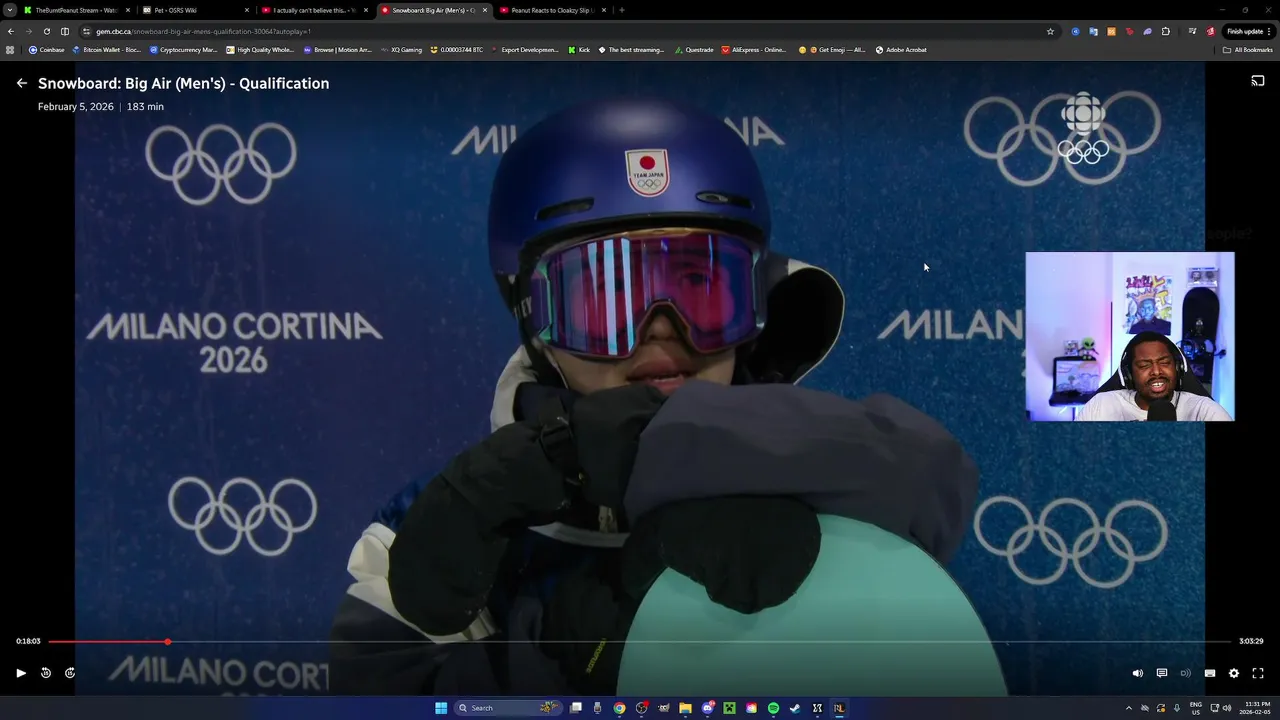Open the Kick bookmark
Viewport: 1280px width, 720px height.
click(579, 49)
